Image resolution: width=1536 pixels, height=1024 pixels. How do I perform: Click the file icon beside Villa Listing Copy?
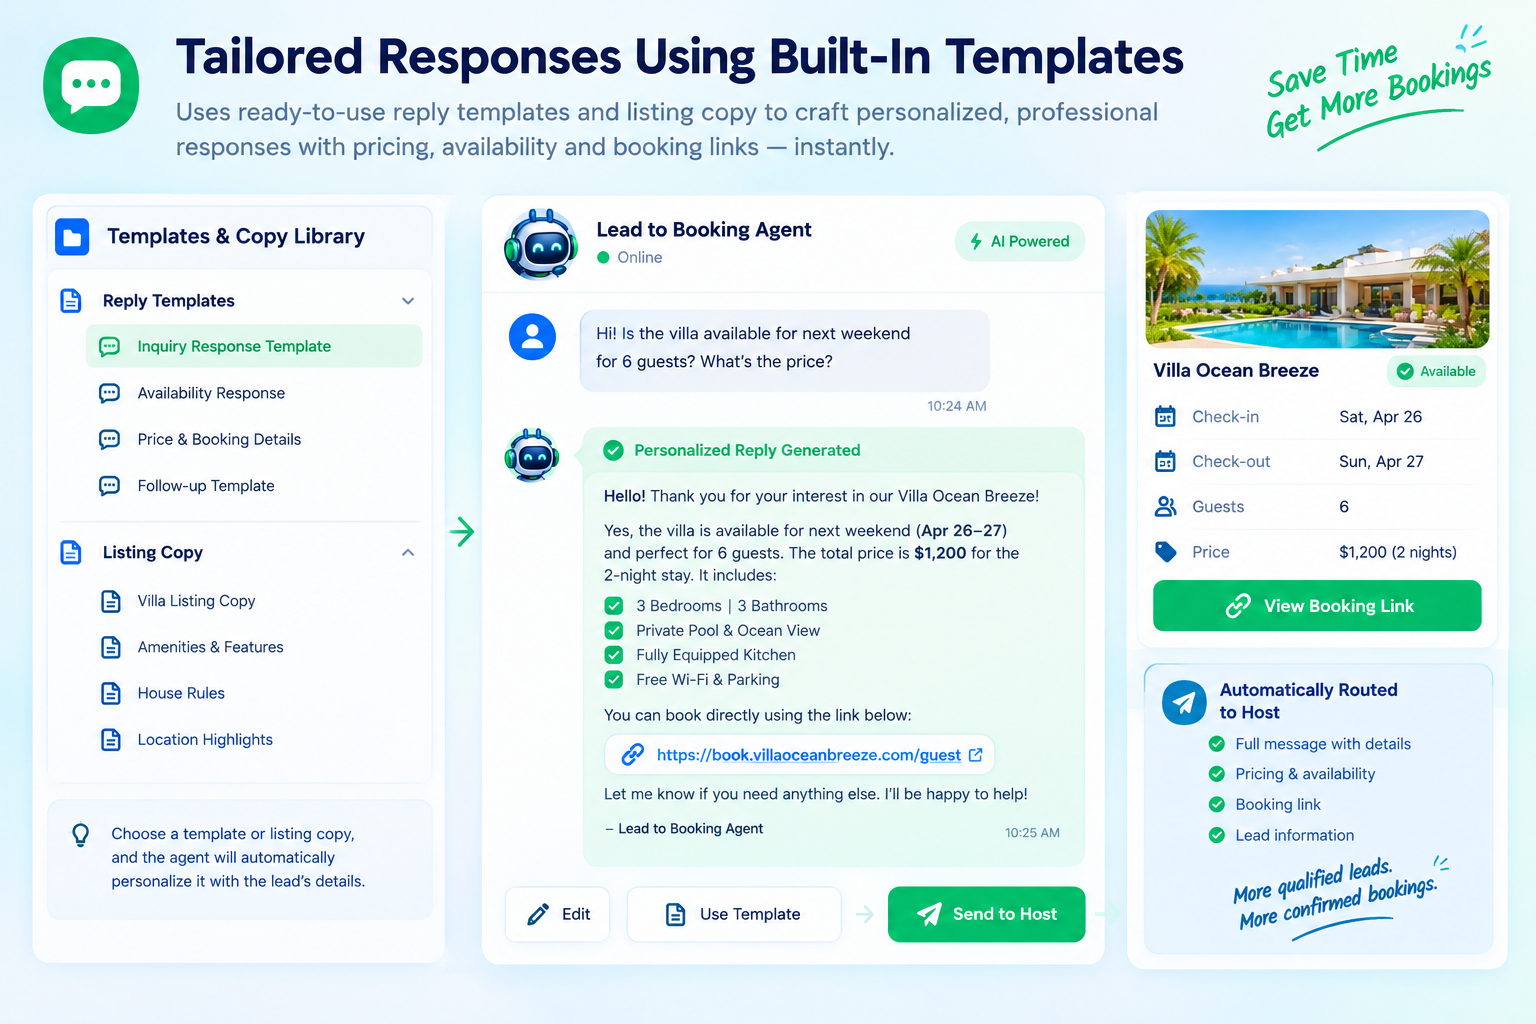(x=111, y=601)
